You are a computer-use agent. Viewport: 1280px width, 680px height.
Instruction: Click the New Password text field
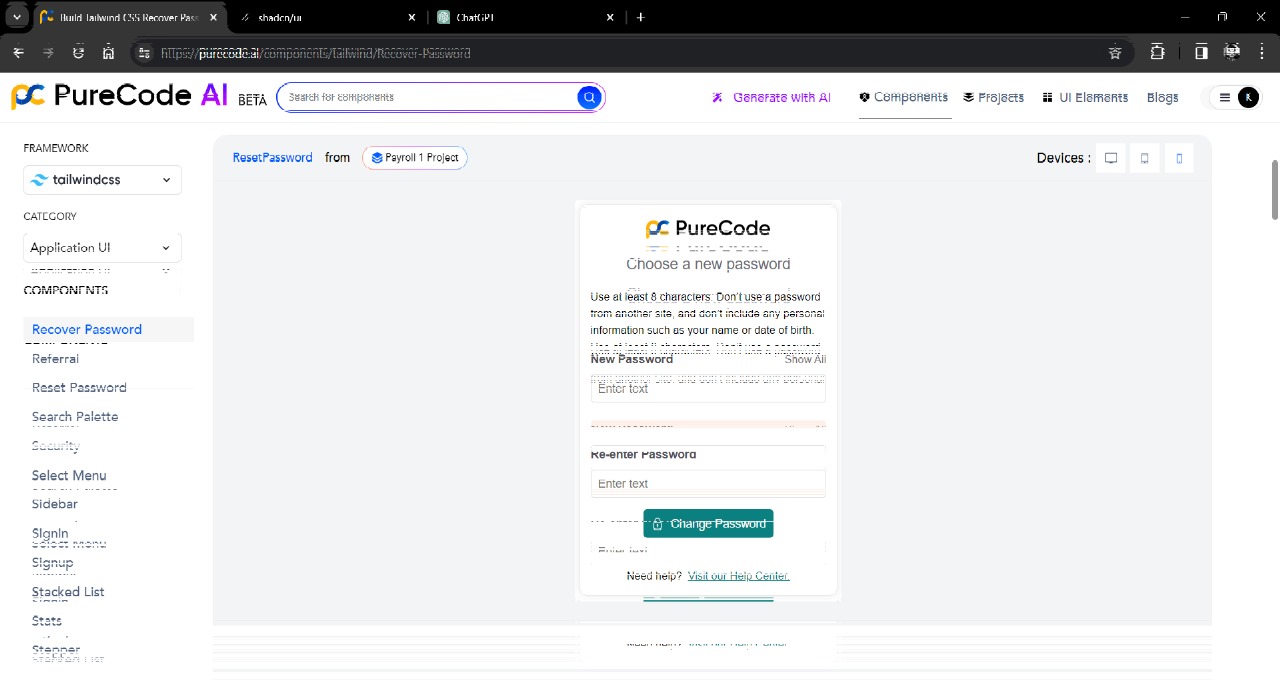click(x=708, y=389)
